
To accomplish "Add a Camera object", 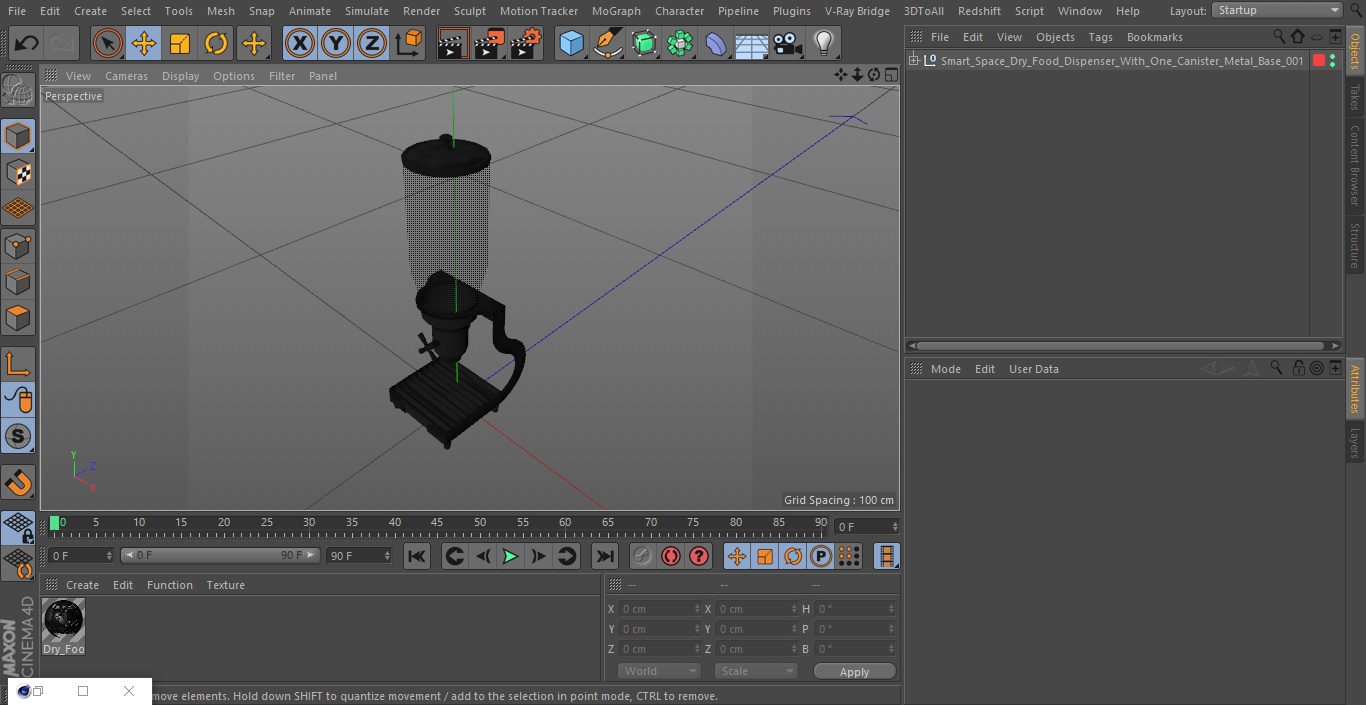I will (788, 43).
